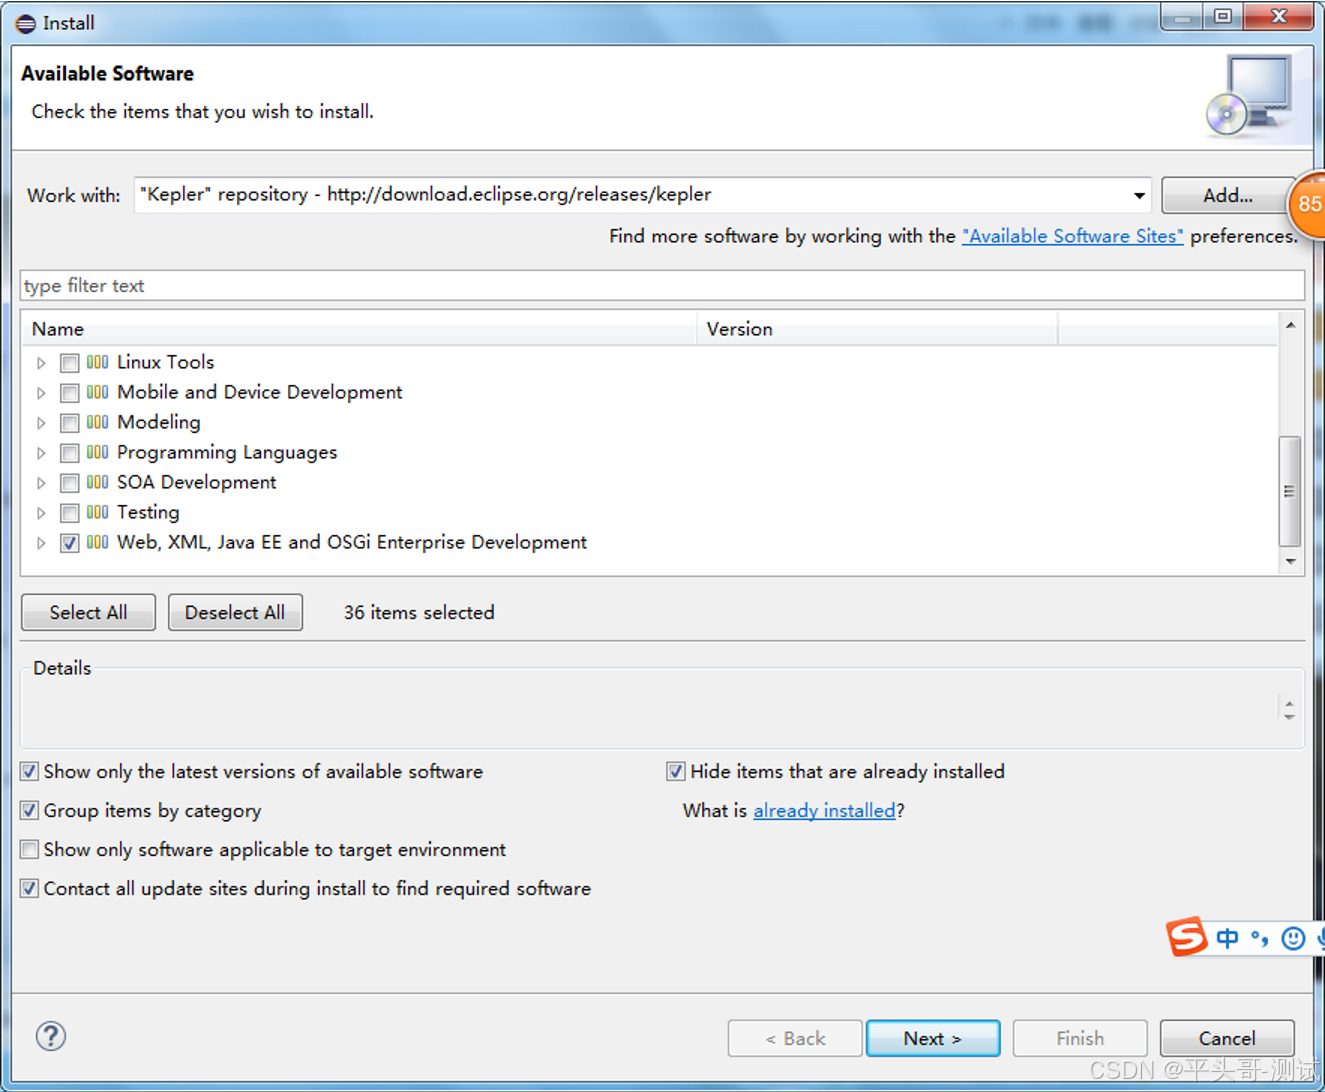Toggle Chinese input mode icon
The height and width of the screenshot is (1092, 1325).
coord(1228,938)
